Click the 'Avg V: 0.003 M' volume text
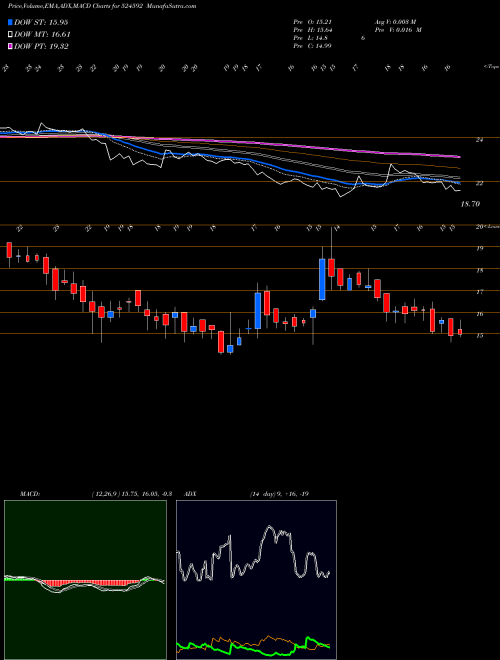The height and width of the screenshot is (660, 500). (395, 21)
